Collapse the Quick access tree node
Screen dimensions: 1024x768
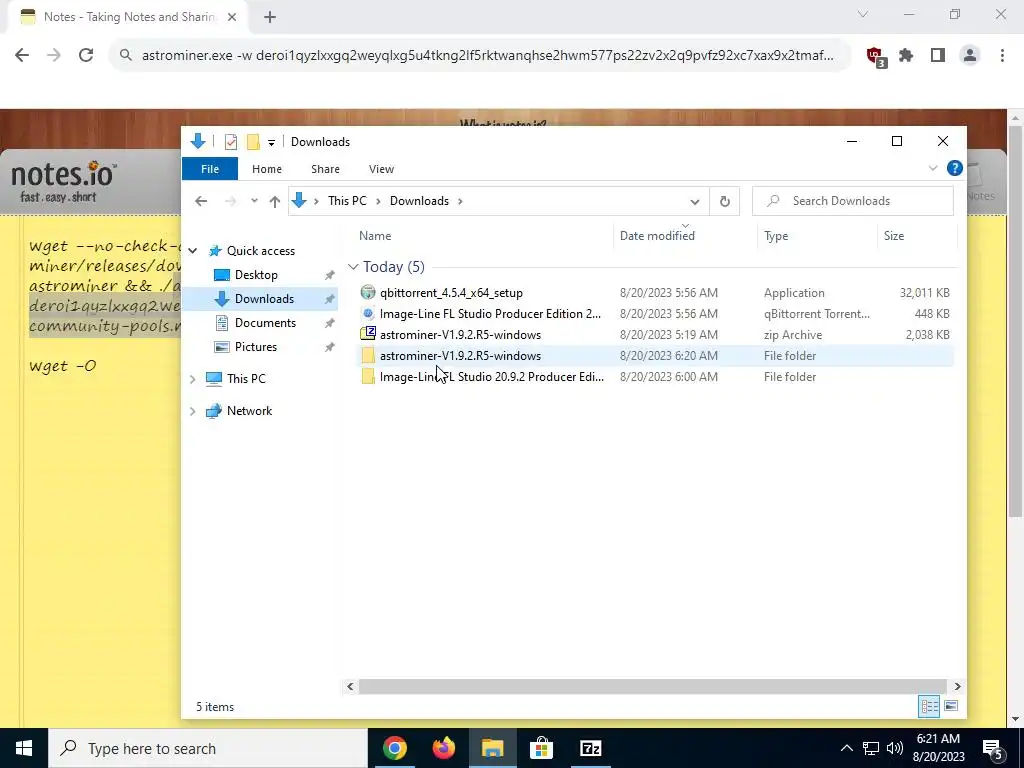pyautogui.click(x=193, y=251)
